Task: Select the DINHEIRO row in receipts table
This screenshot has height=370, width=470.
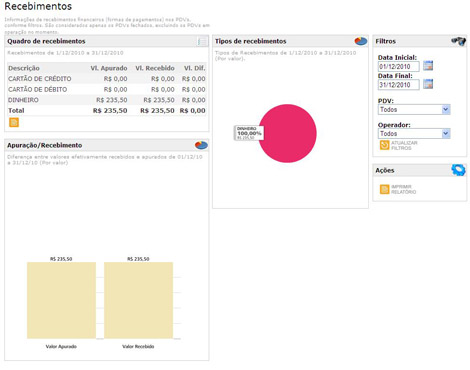Action: (x=107, y=100)
